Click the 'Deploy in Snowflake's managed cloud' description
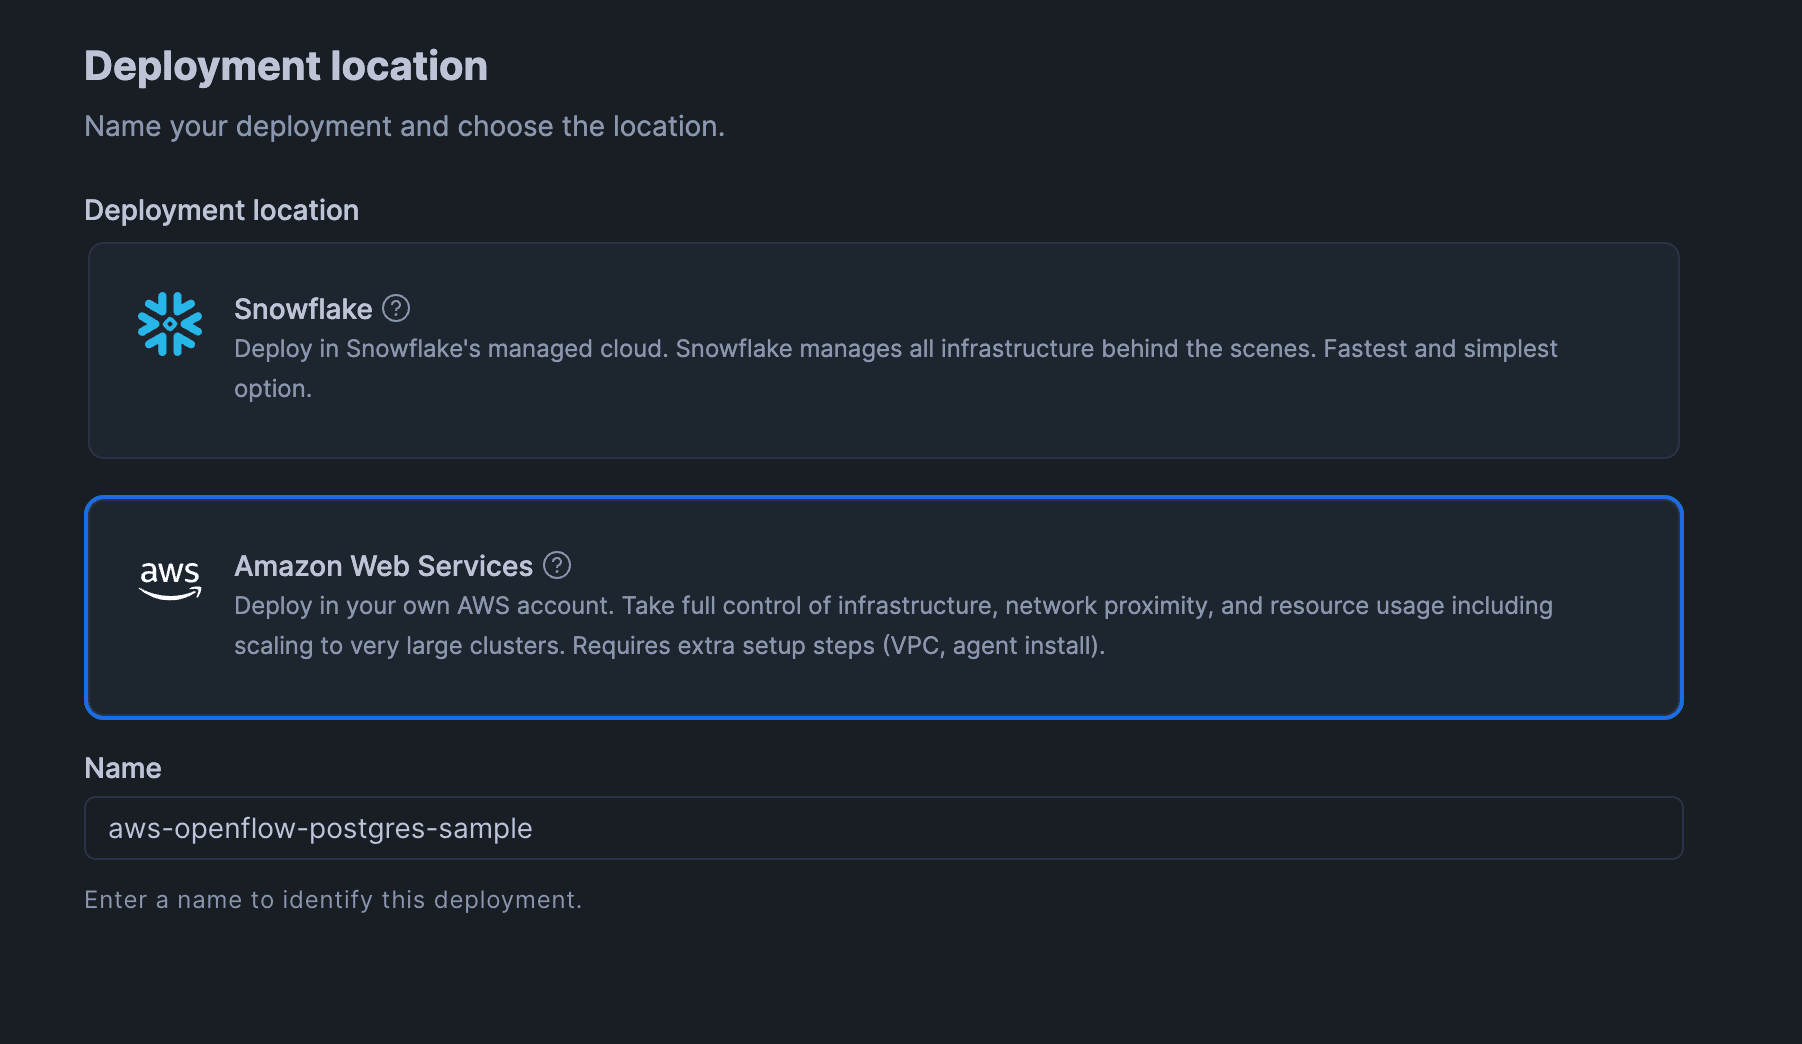This screenshot has height=1044, width=1802. [895, 368]
